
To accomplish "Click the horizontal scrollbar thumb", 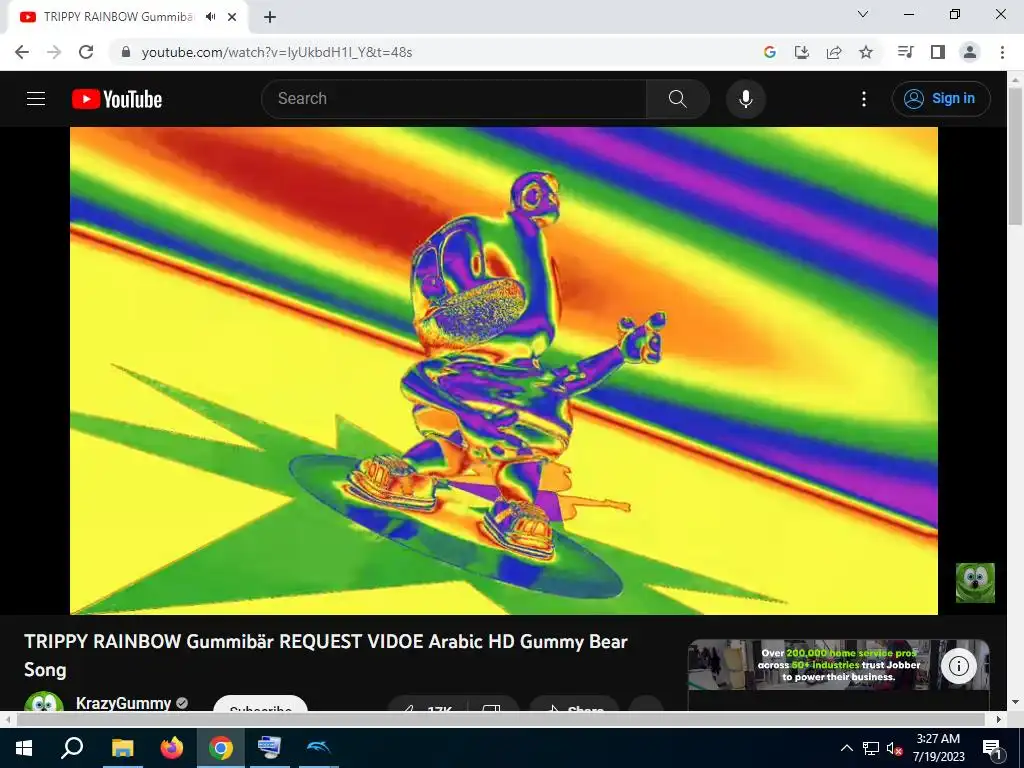I will point(500,720).
